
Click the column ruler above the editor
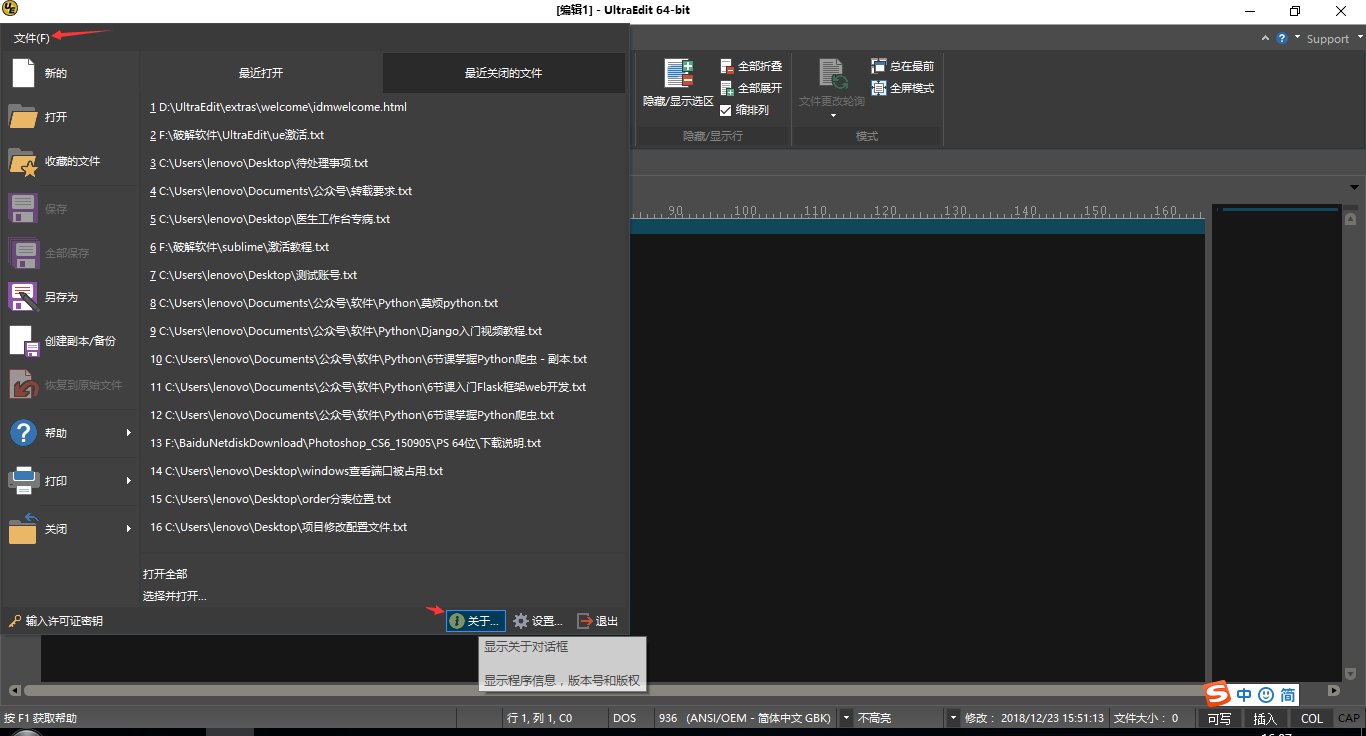click(918, 211)
